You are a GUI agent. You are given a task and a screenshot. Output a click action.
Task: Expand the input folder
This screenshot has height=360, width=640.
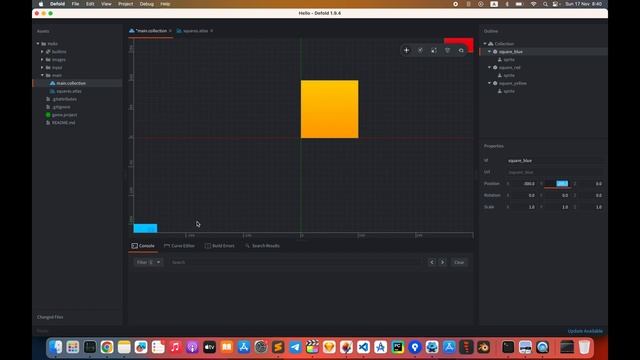point(42,67)
